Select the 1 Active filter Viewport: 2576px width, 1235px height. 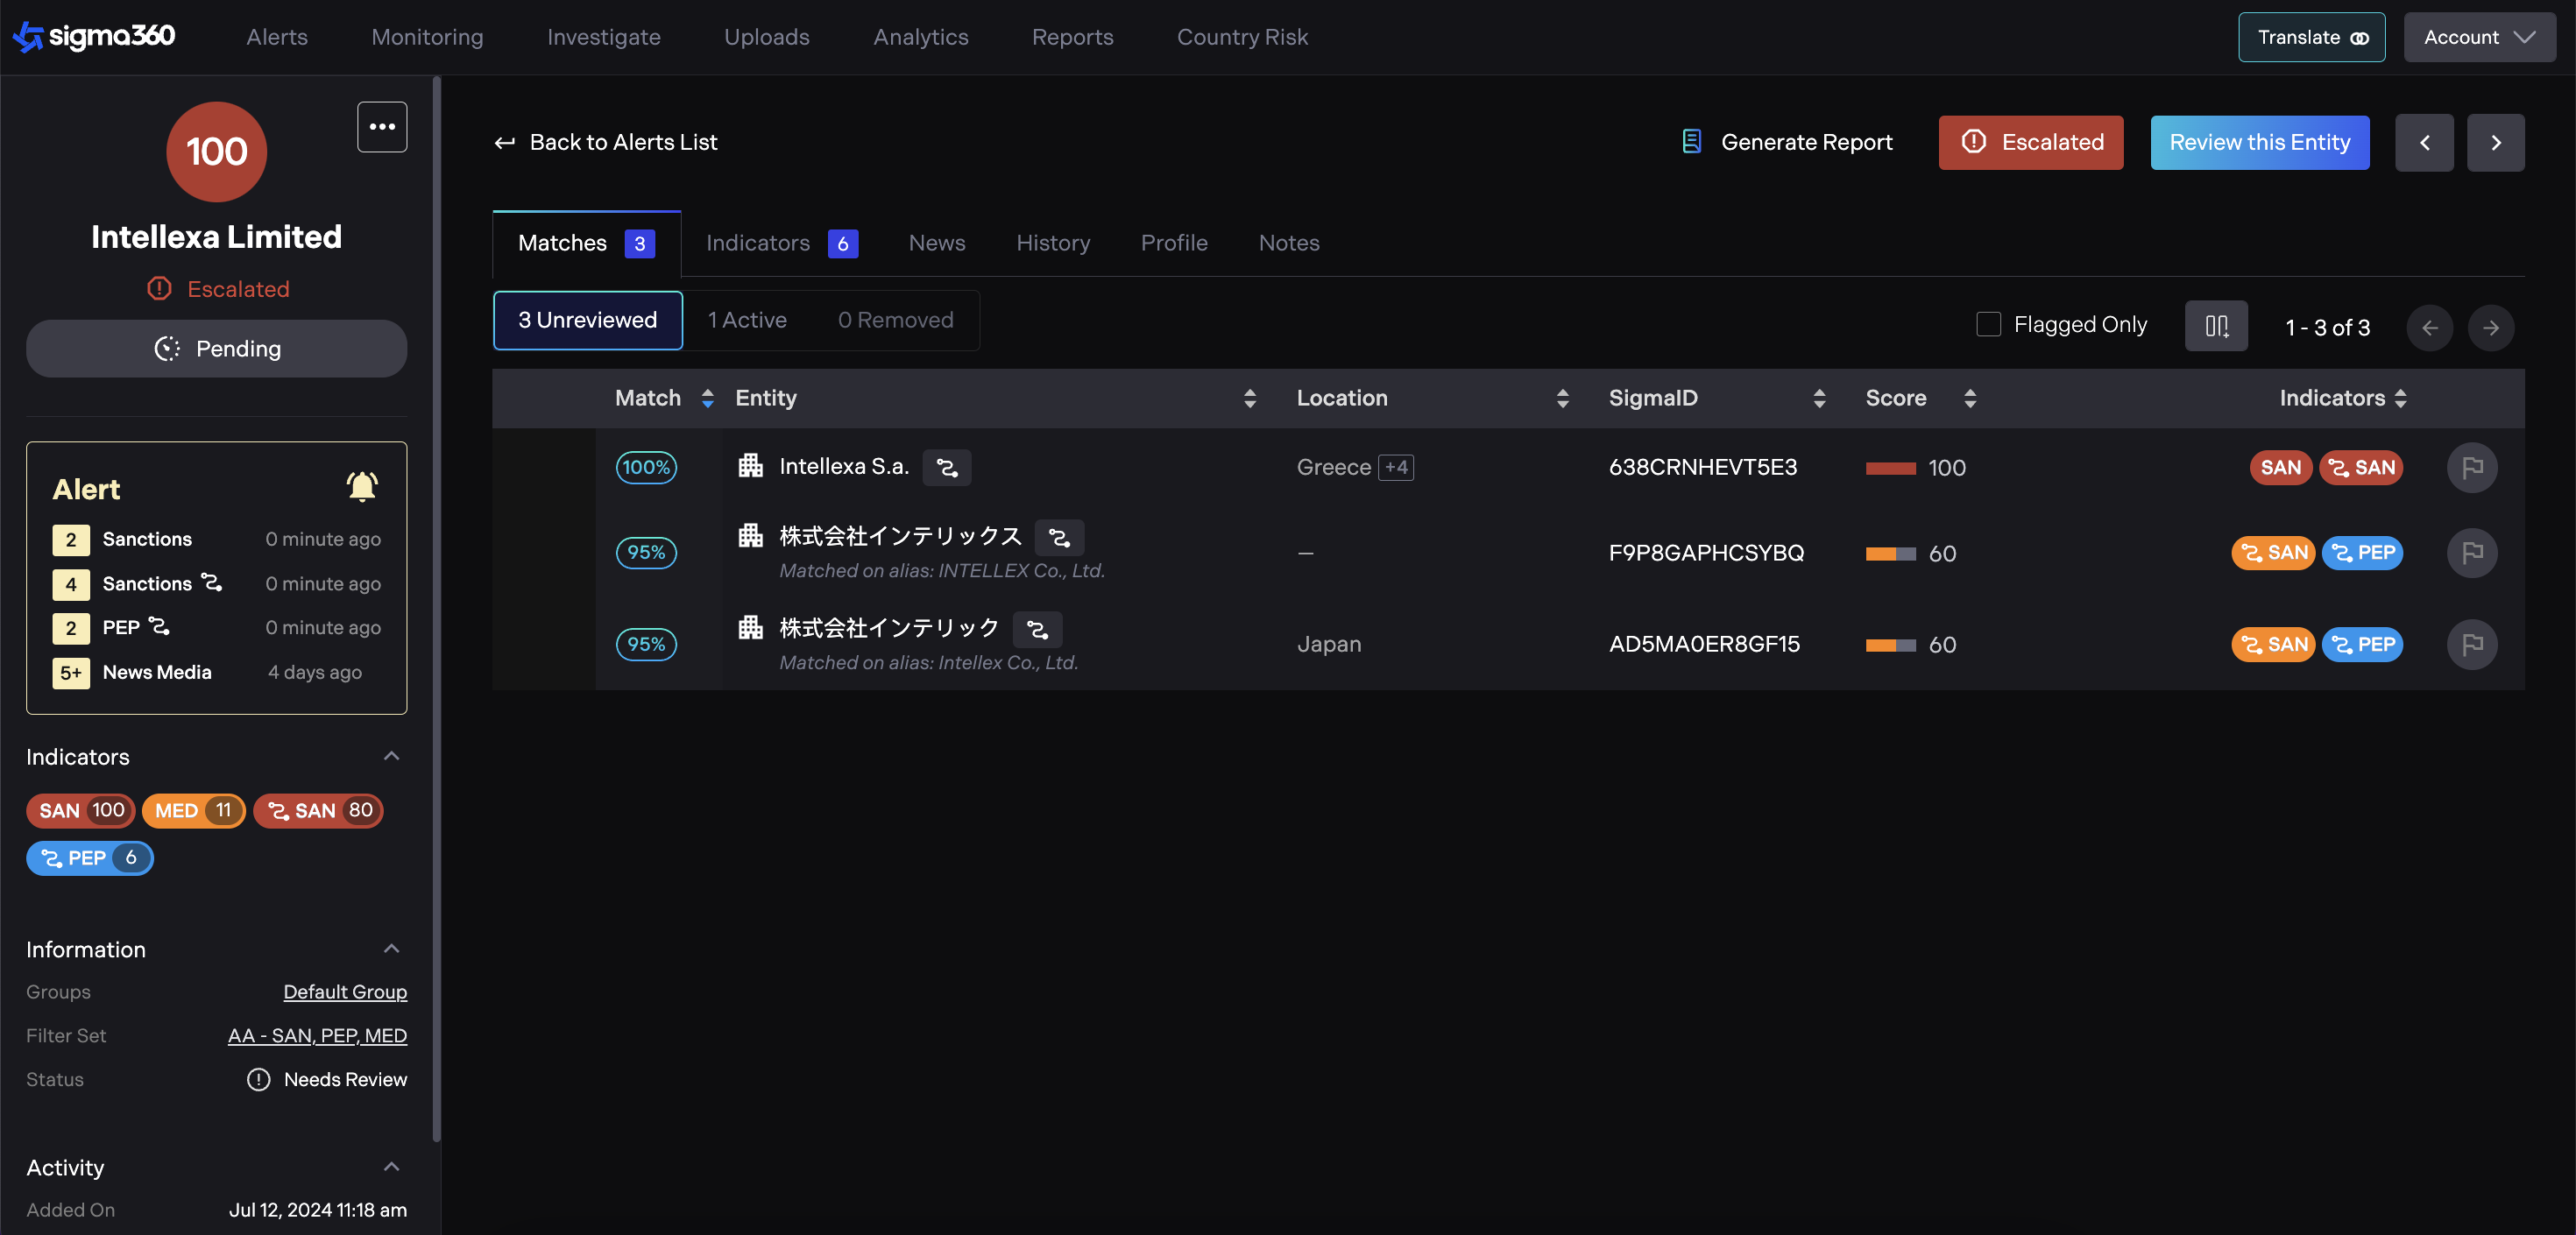pyautogui.click(x=747, y=320)
